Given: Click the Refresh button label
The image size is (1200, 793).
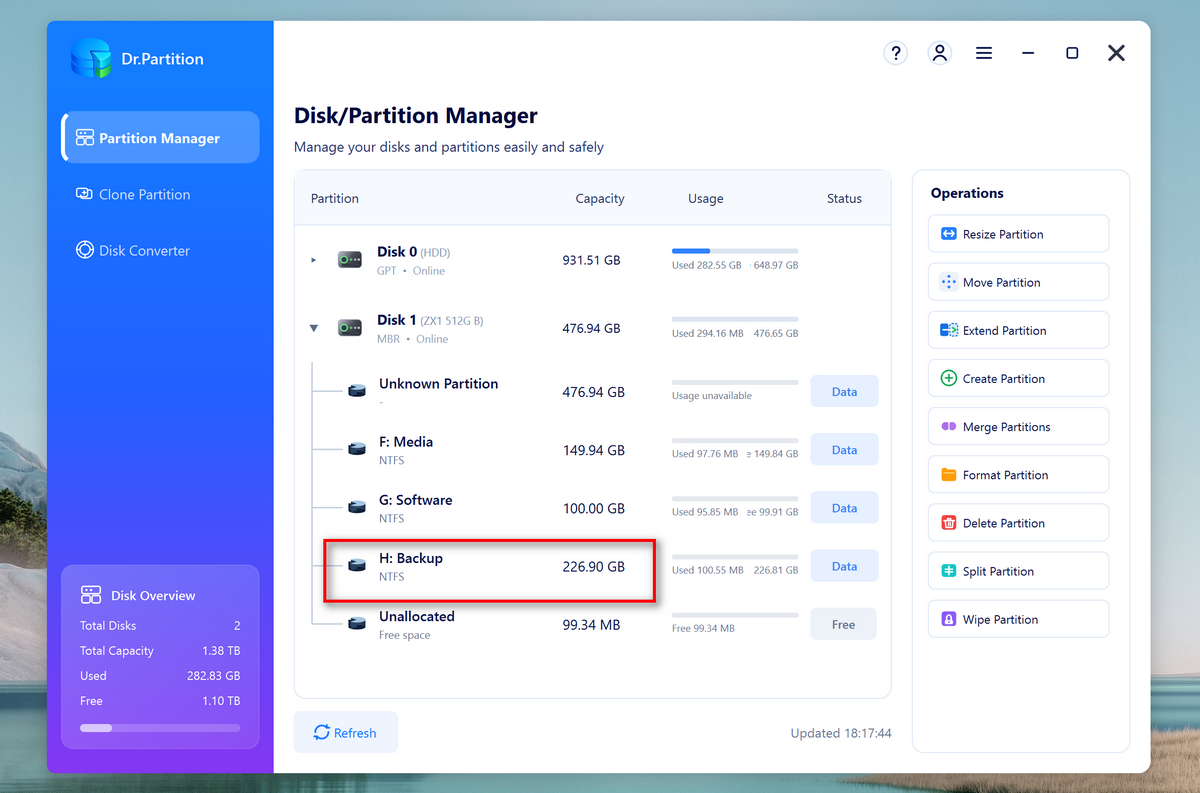Looking at the screenshot, I should (x=355, y=733).
